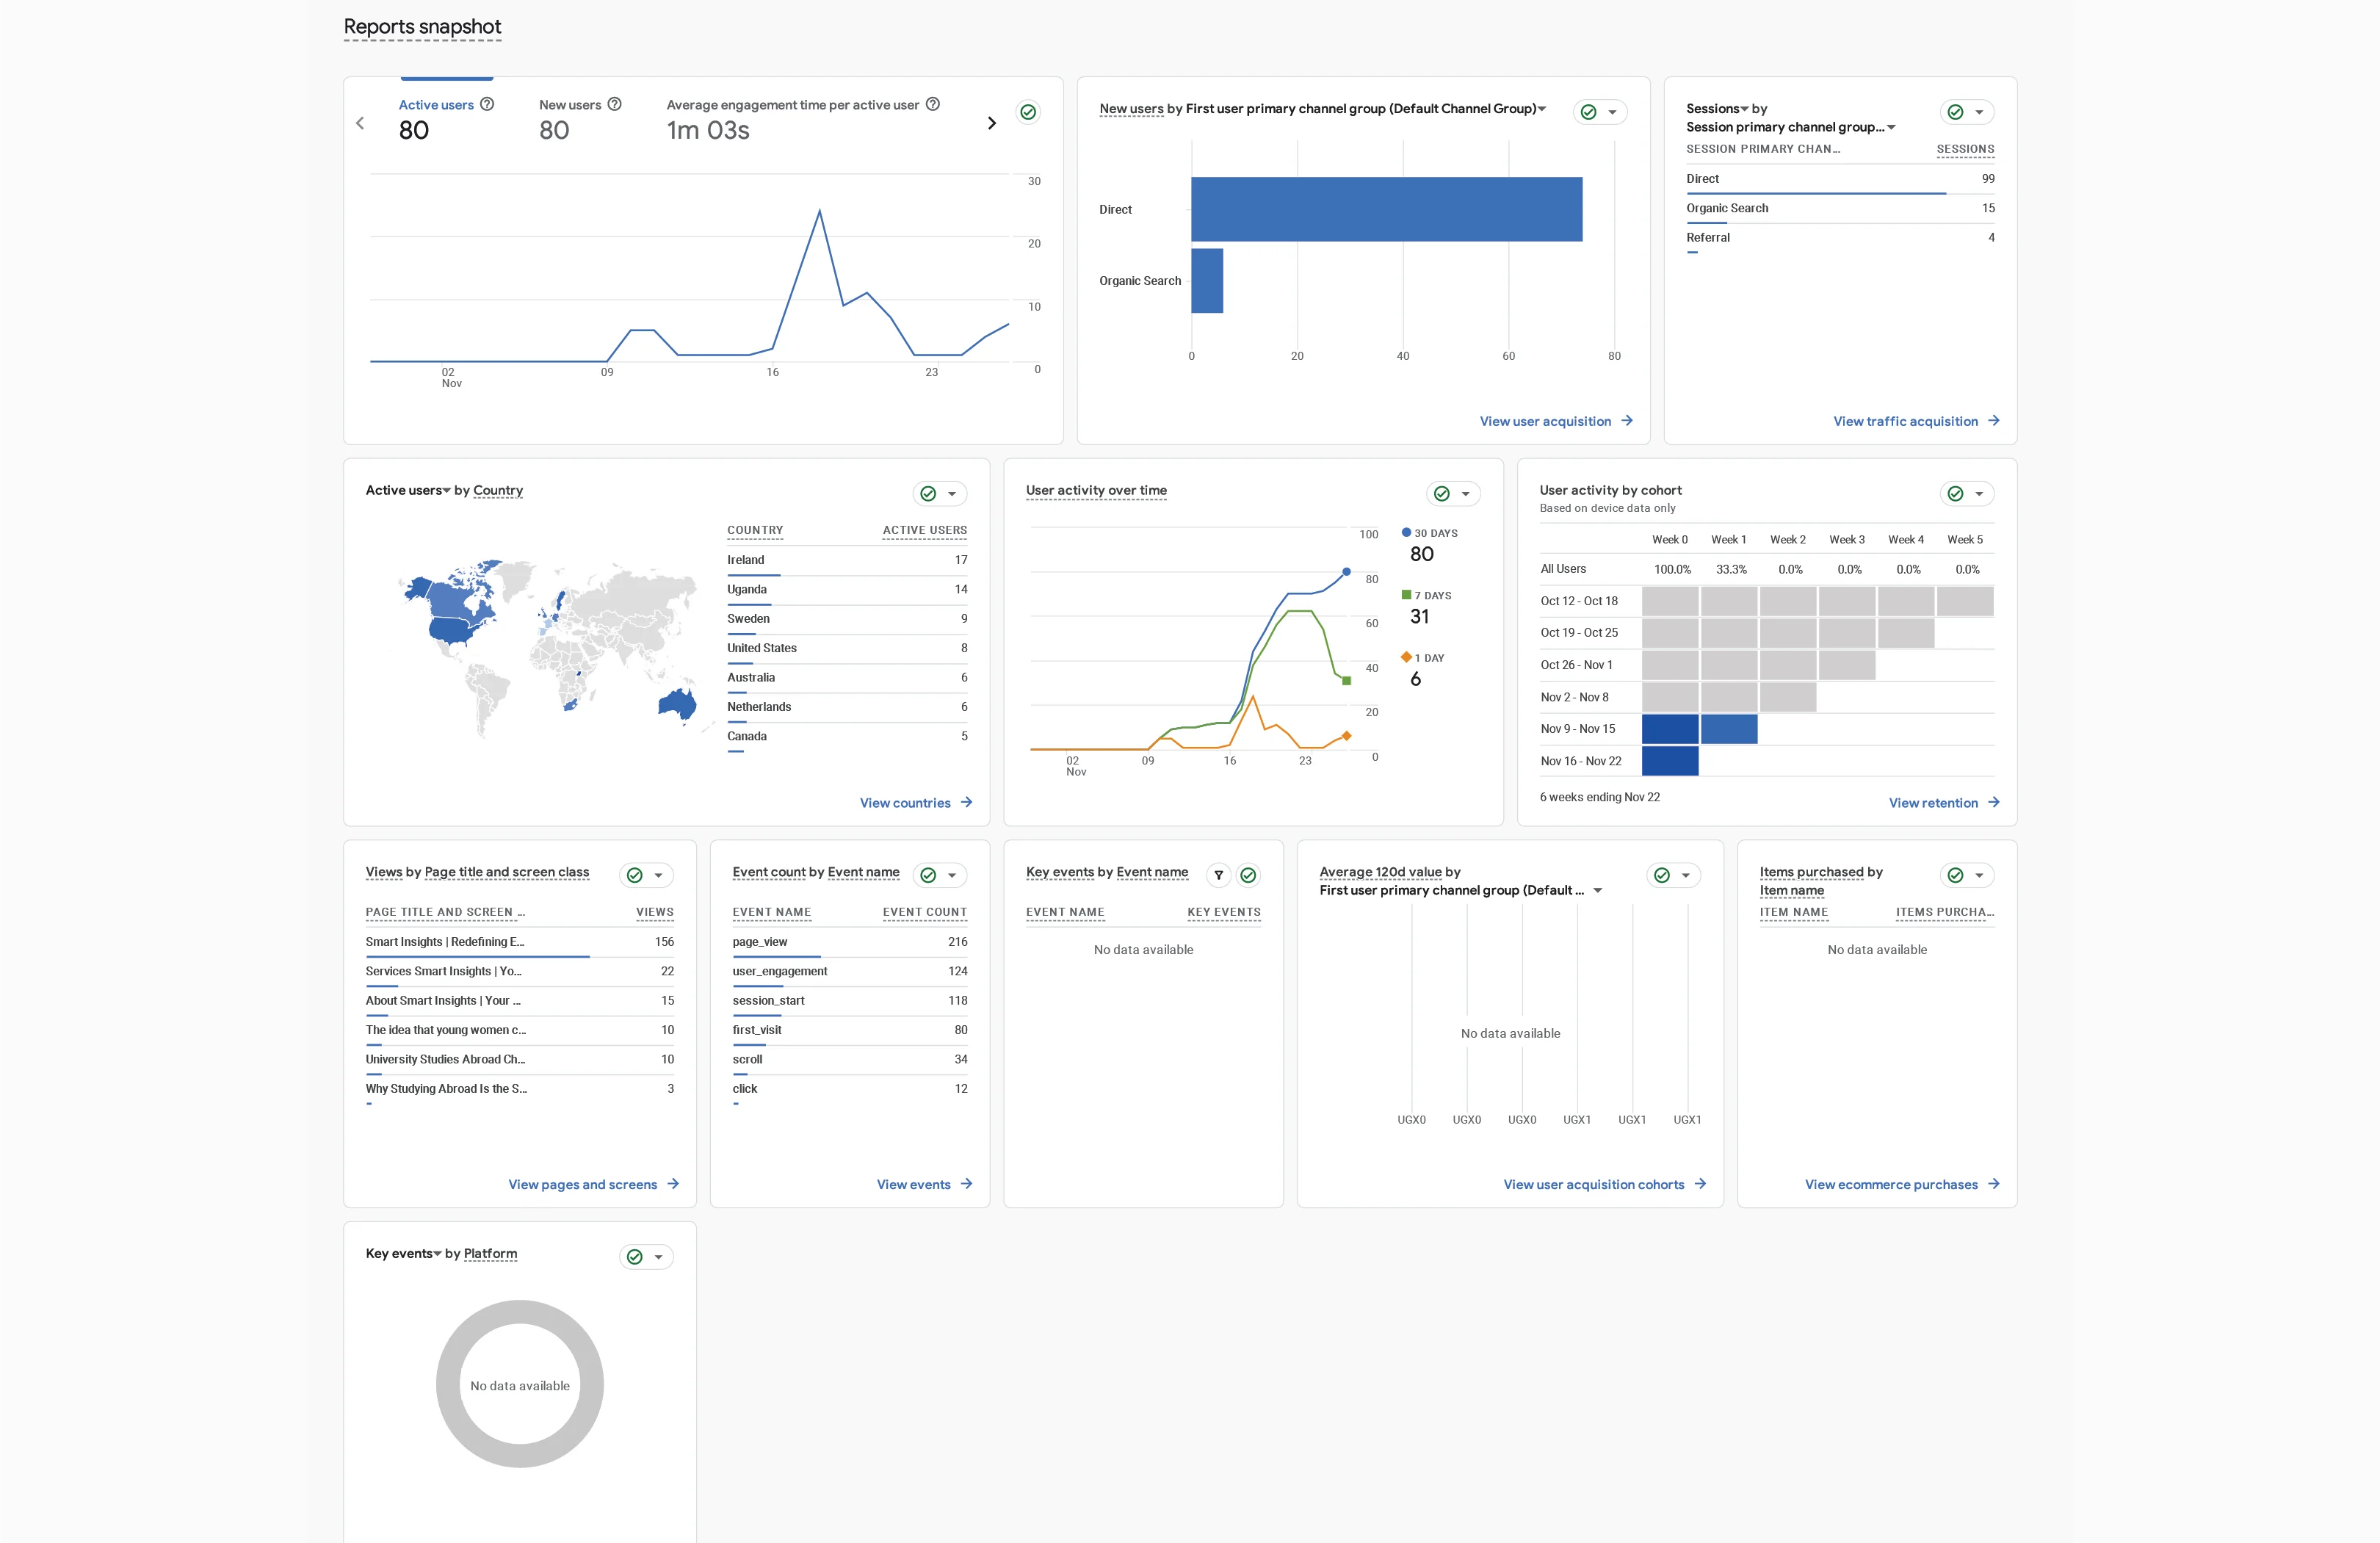Viewport: 2380px width, 1543px height.
Task: Click the help icon beside Active users
Action: point(487,104)
